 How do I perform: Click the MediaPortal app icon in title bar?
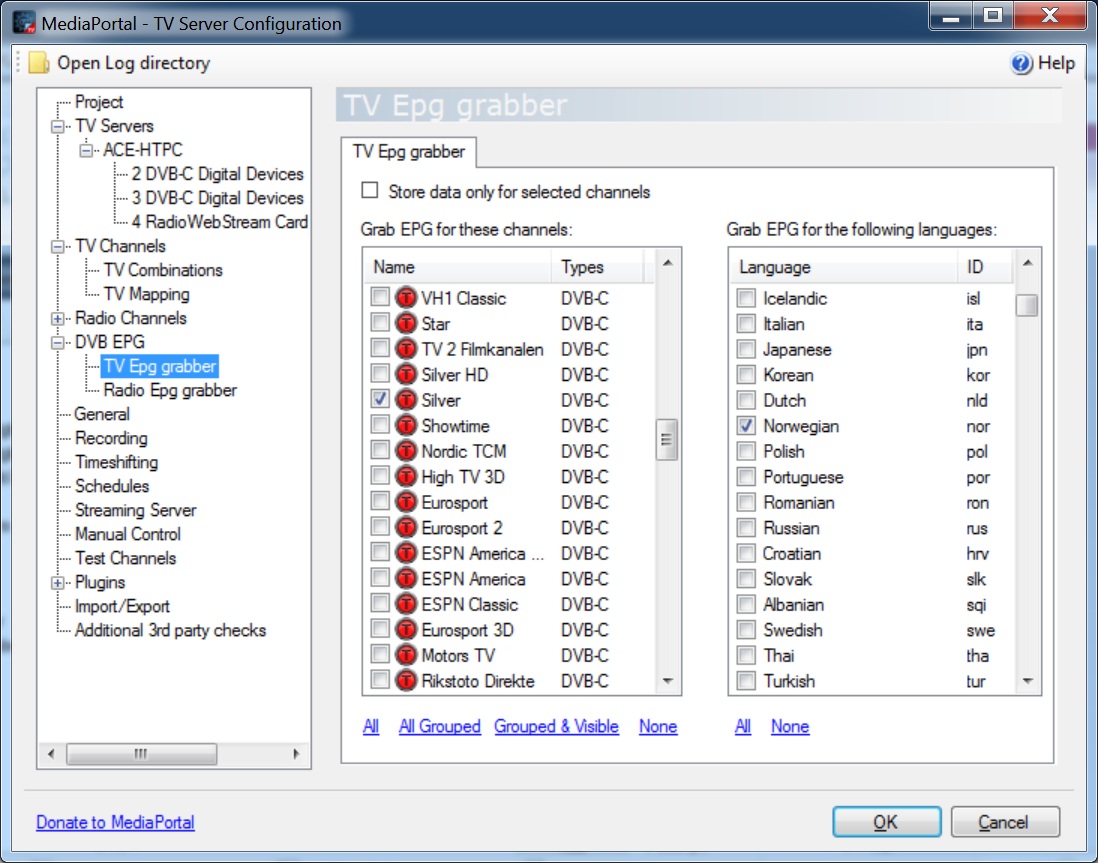[25, 22]
